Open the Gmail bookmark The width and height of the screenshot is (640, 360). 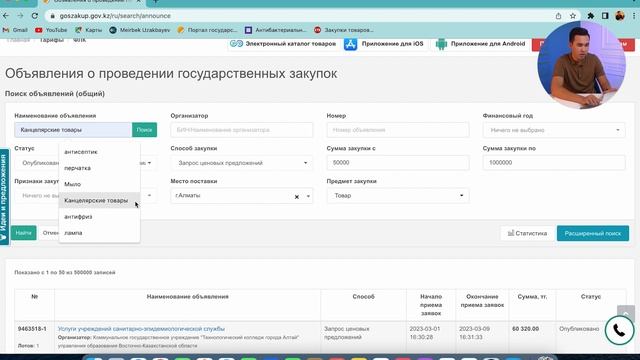(x=16, y=30)
